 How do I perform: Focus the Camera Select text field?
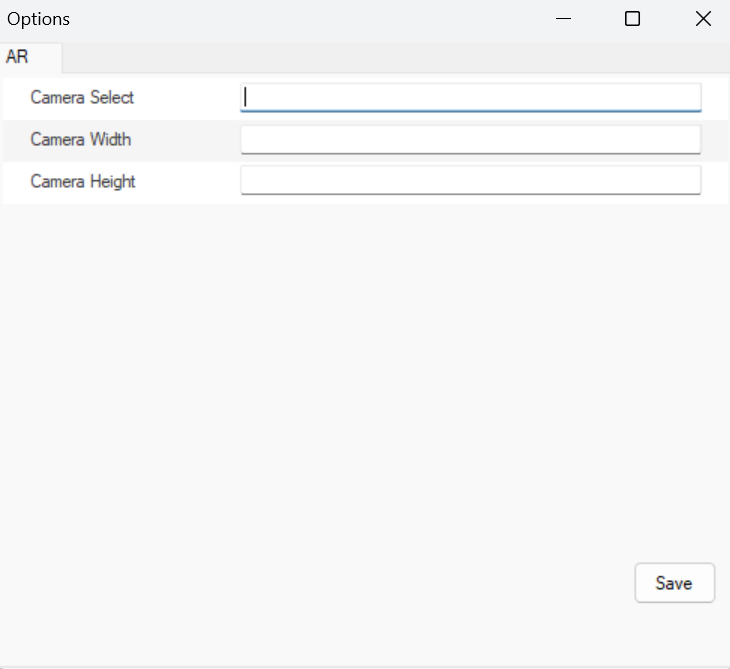pyautogui.click(x=471, y=97)
